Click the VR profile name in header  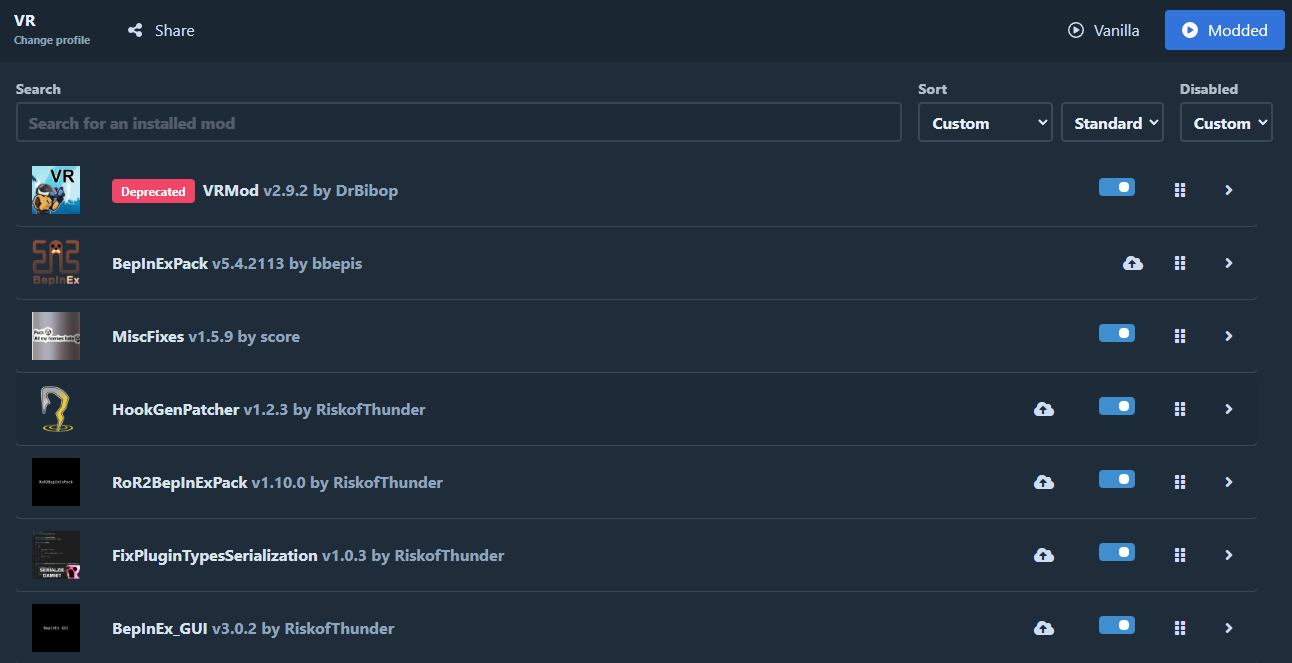click(25, 20)
